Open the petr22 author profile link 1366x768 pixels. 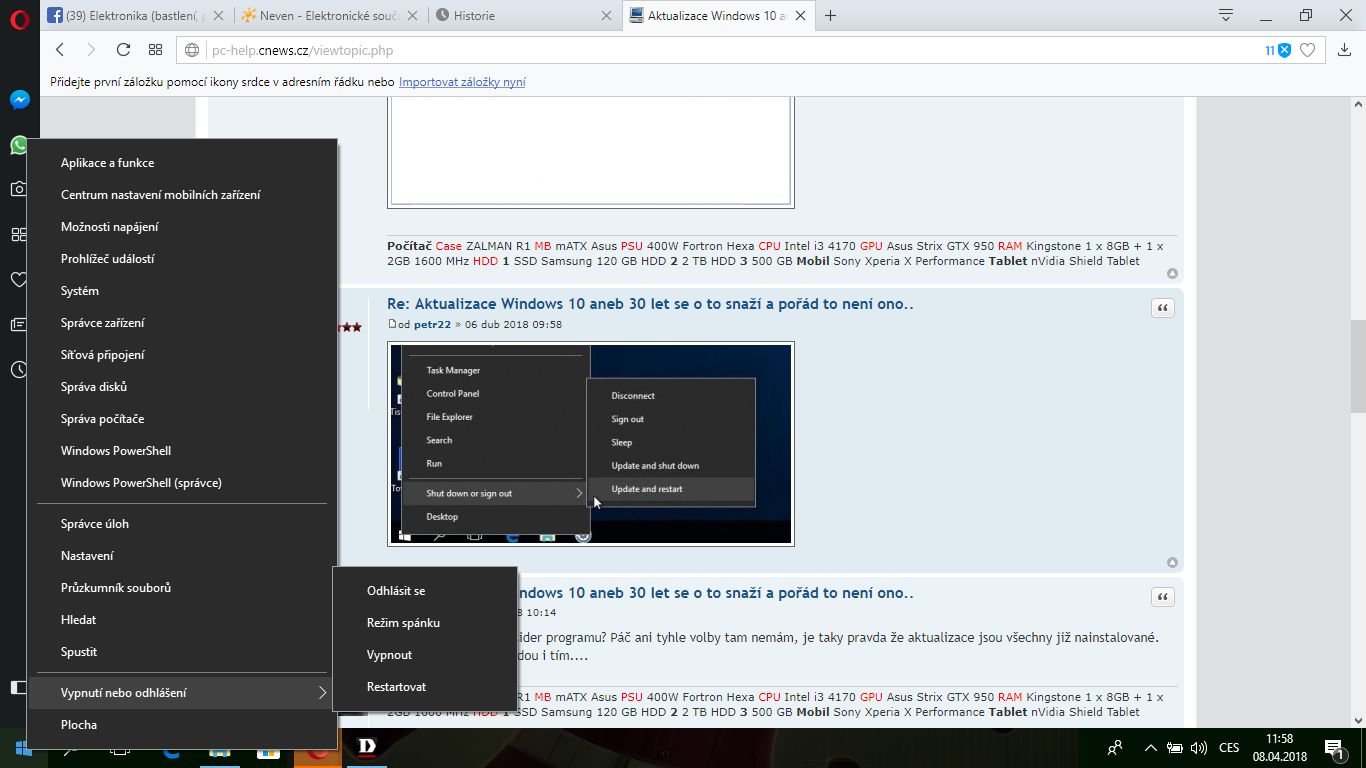tap(433, 324)
